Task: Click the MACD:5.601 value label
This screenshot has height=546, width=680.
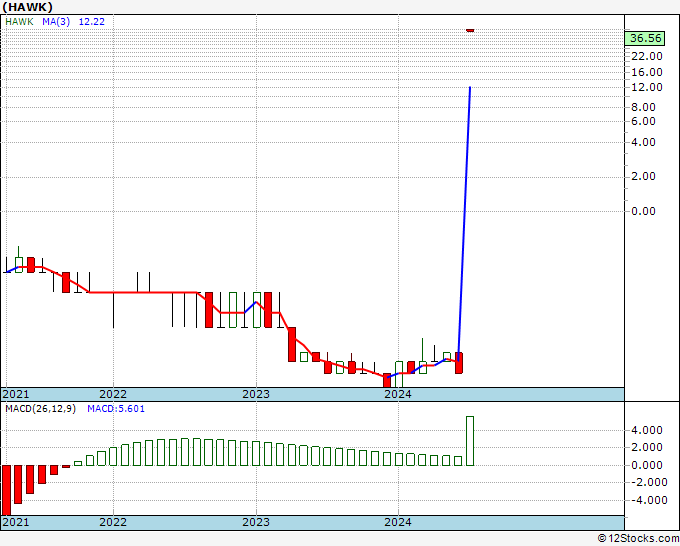Action: click(x=116, y=409)
